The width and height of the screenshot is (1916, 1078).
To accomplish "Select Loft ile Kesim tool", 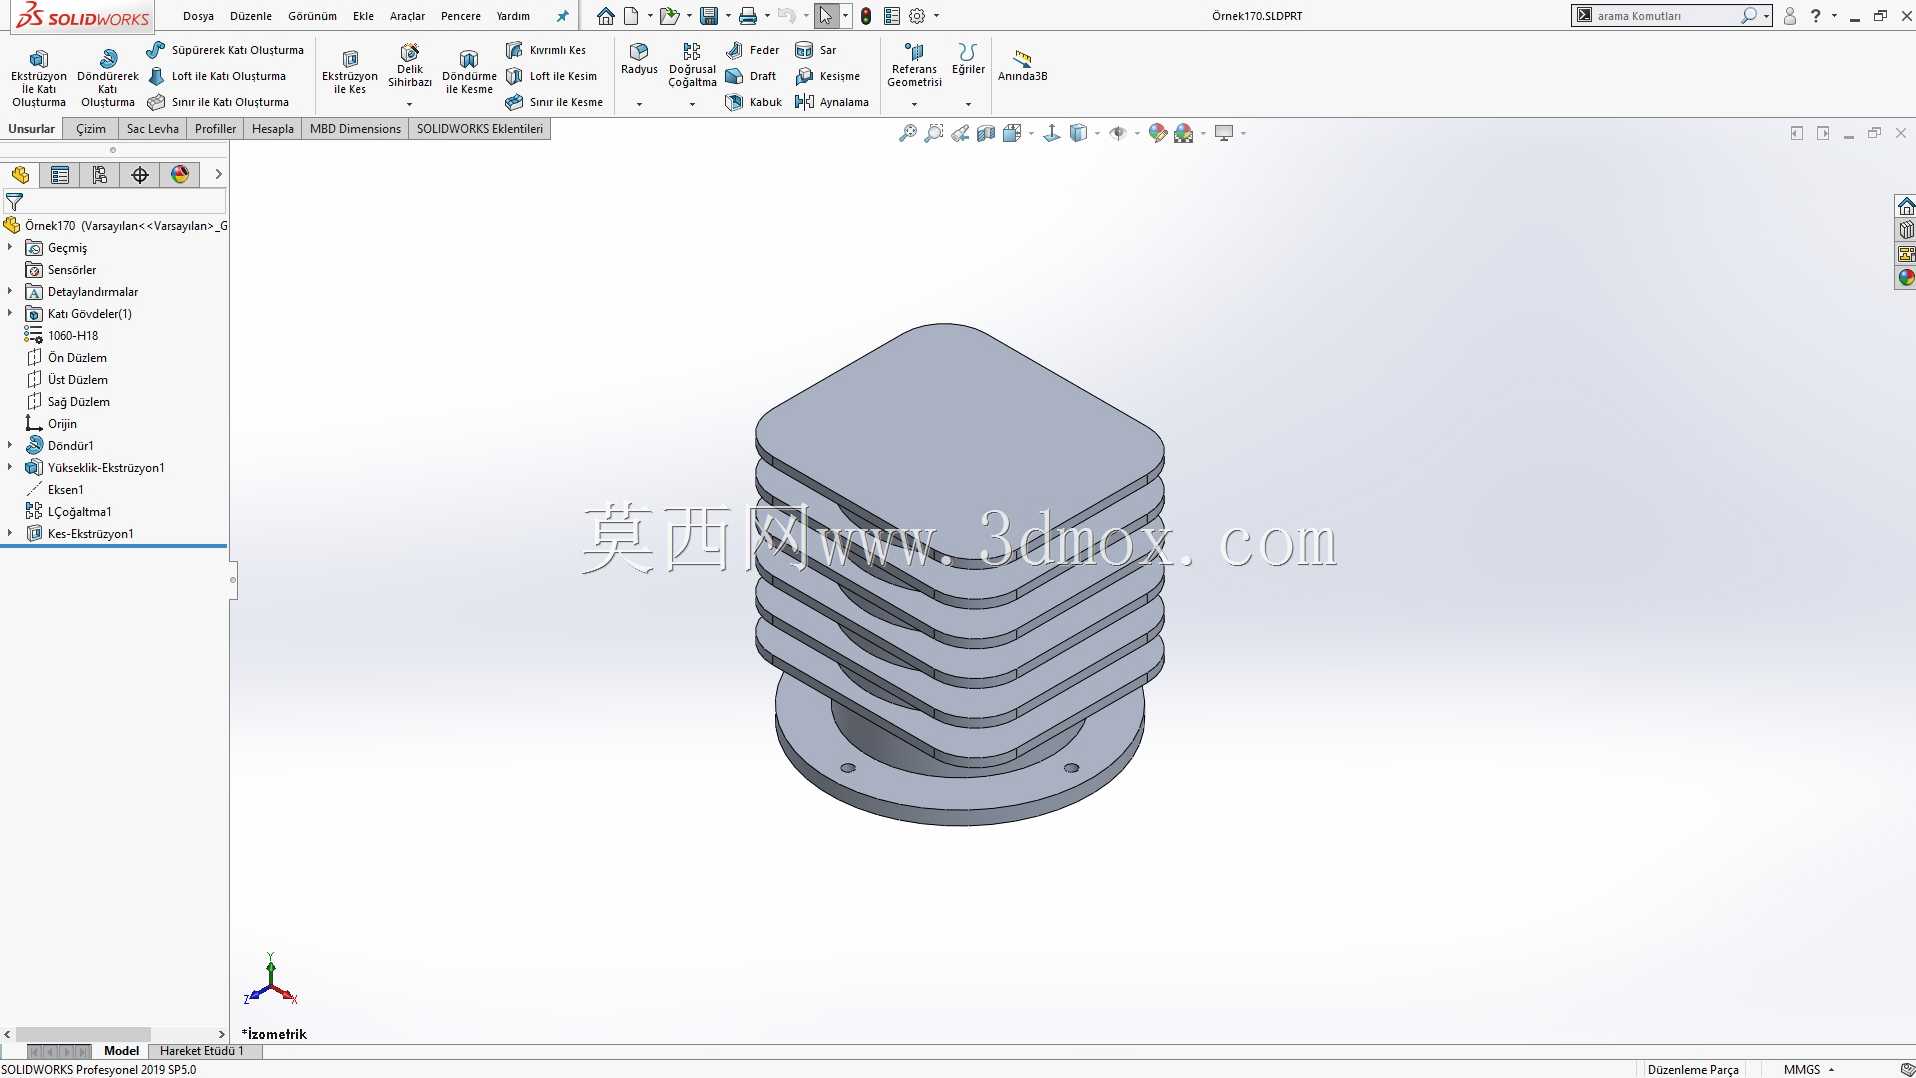I will 551,76.
